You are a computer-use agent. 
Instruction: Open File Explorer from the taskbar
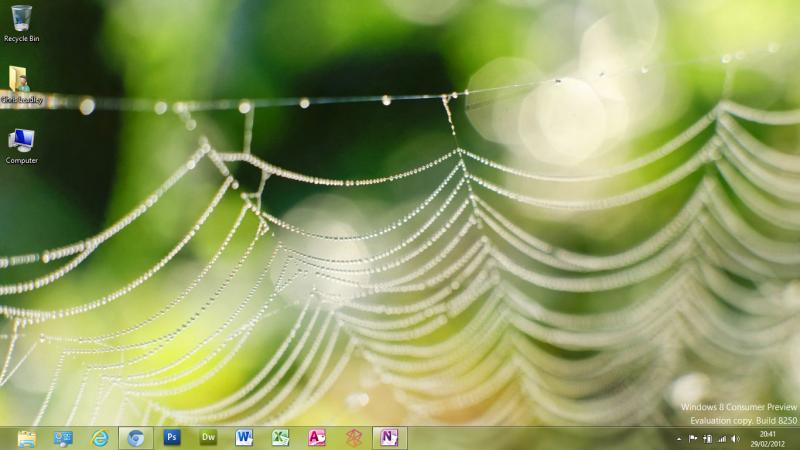tap(27, 438)
